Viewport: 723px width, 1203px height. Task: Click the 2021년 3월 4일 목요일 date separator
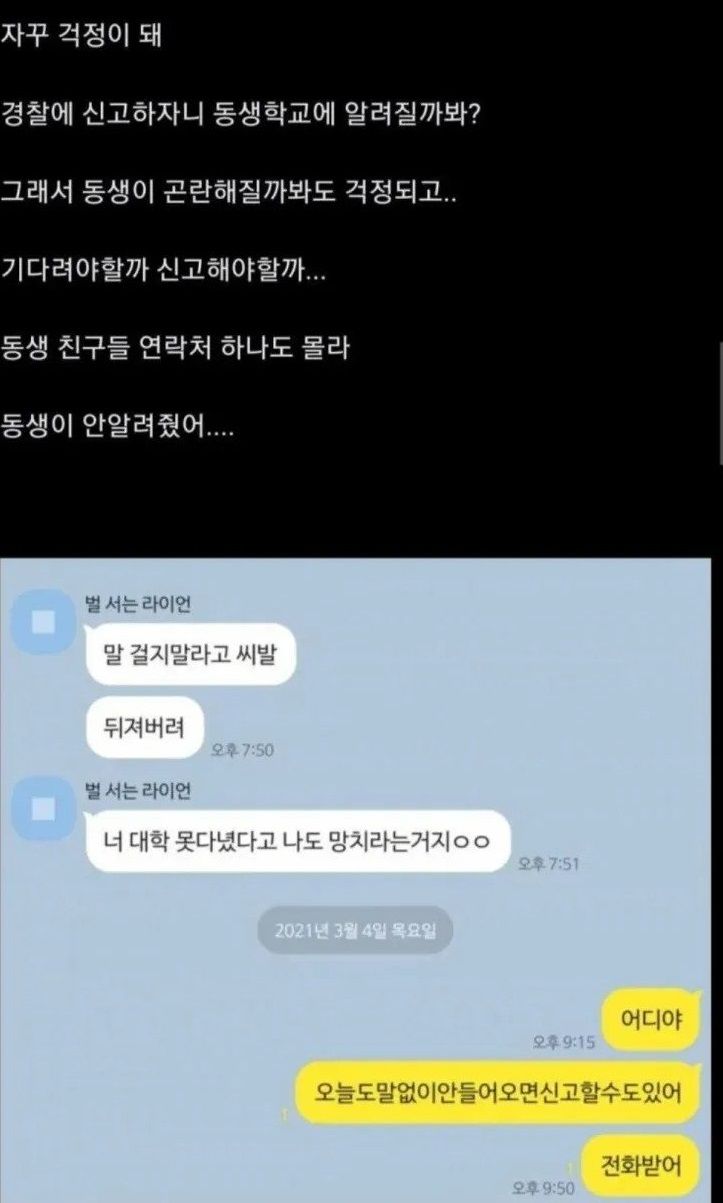tap(355, 932)
